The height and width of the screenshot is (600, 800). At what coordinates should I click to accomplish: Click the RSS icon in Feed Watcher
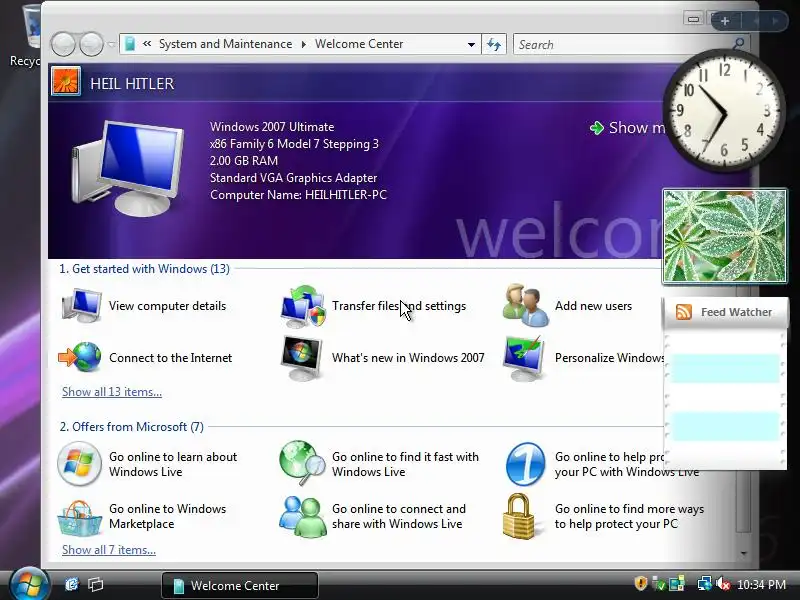[x=684, y=312]
